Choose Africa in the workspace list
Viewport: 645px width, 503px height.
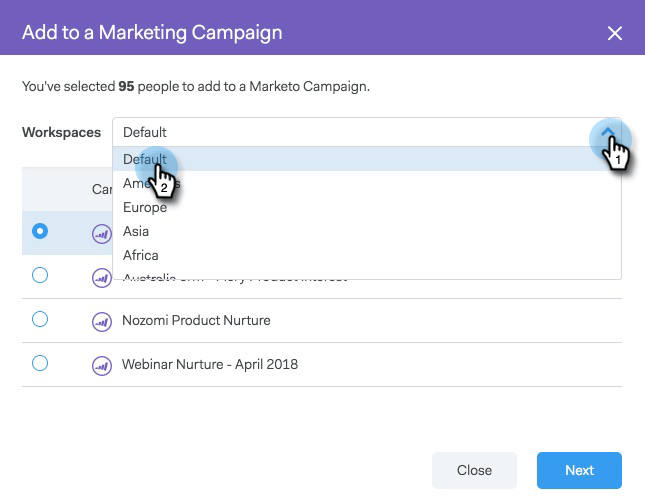coord(140,256)
